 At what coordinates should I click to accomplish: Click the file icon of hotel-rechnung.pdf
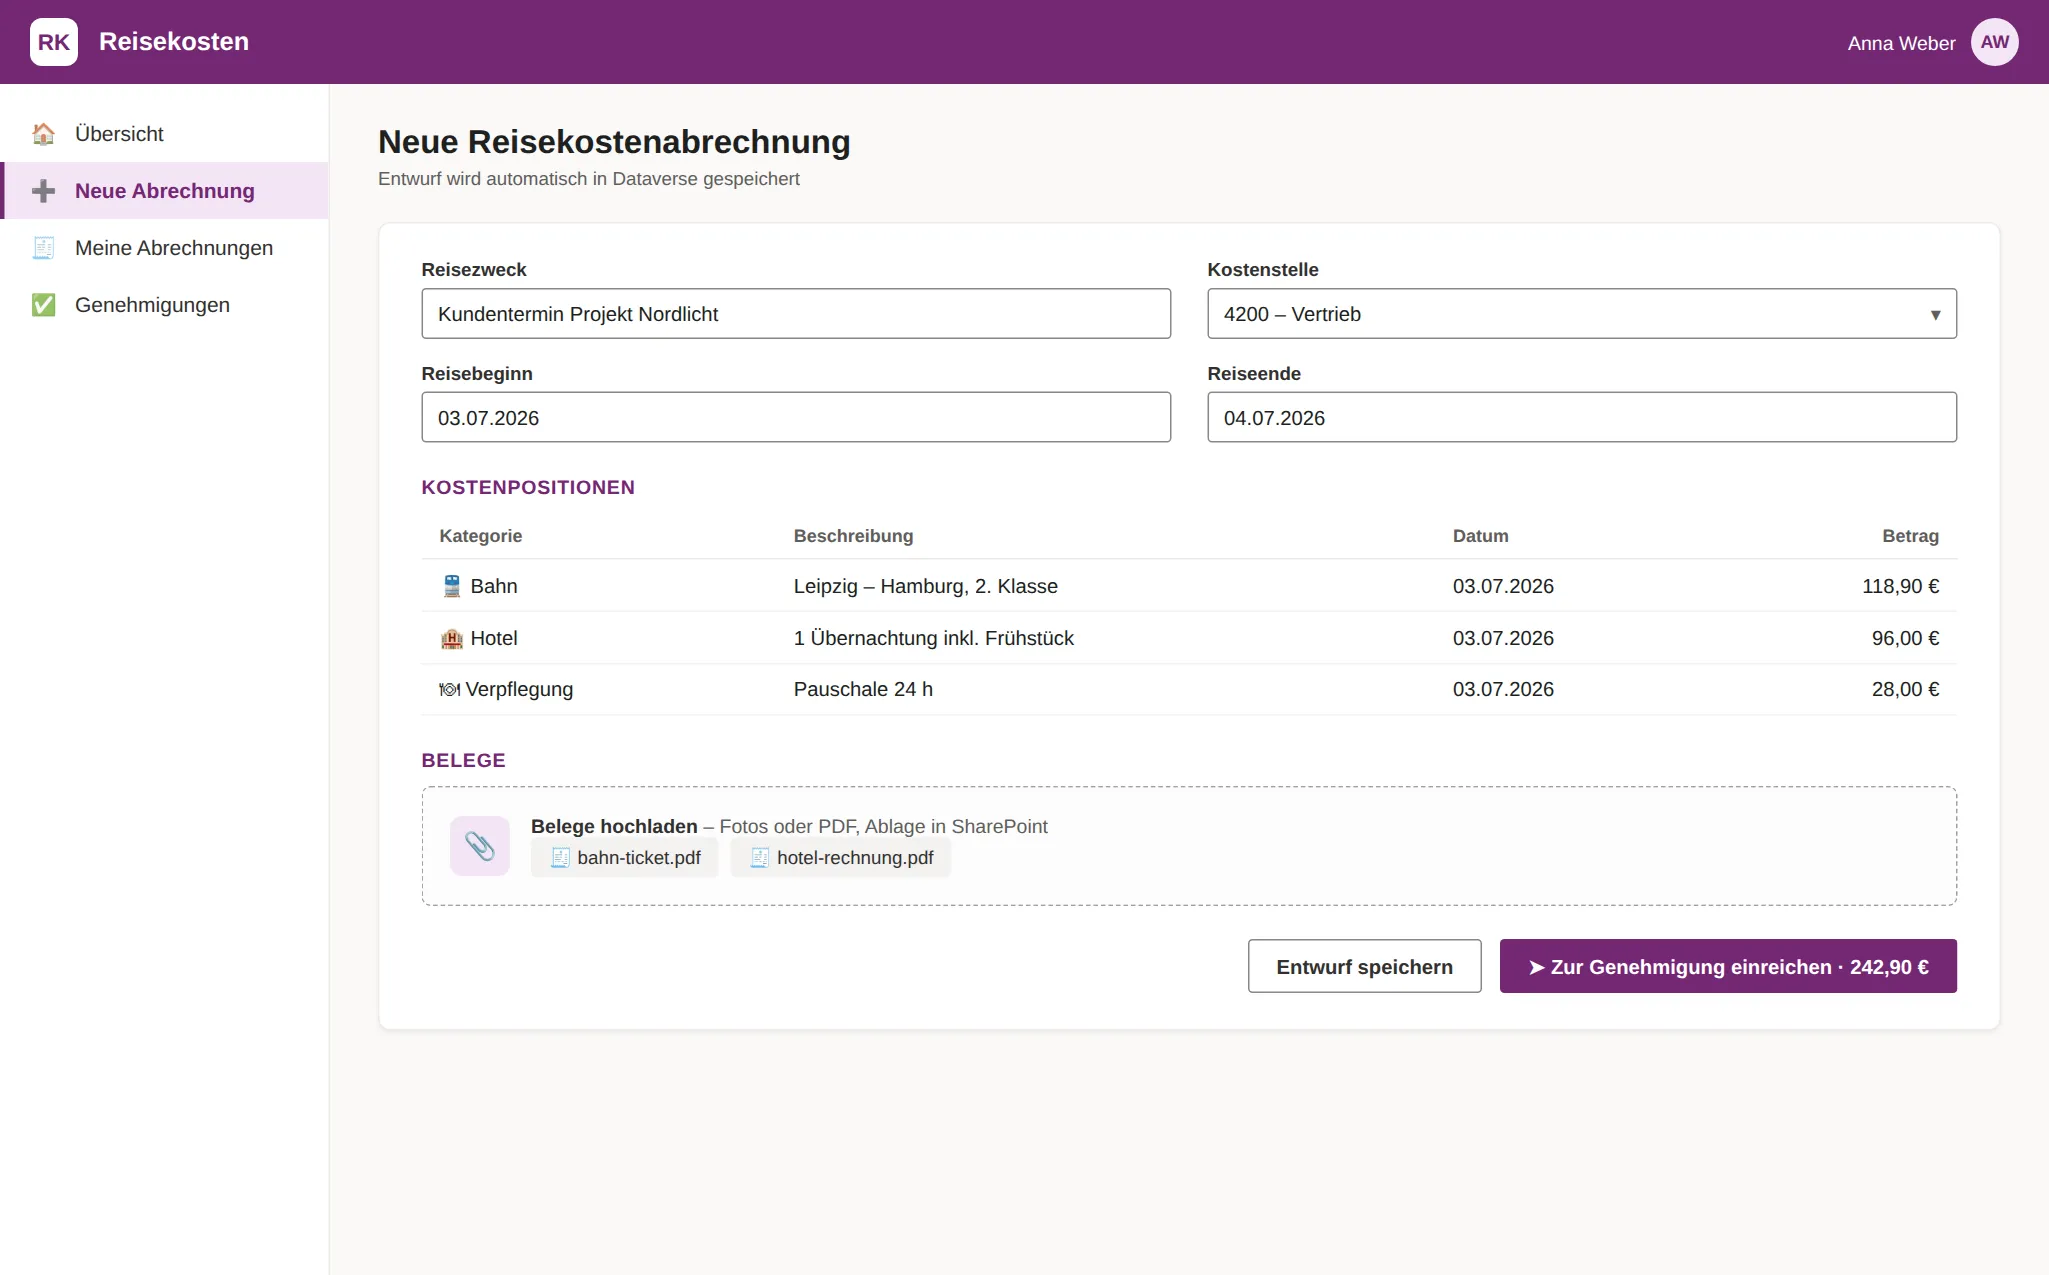pos(760,858)
